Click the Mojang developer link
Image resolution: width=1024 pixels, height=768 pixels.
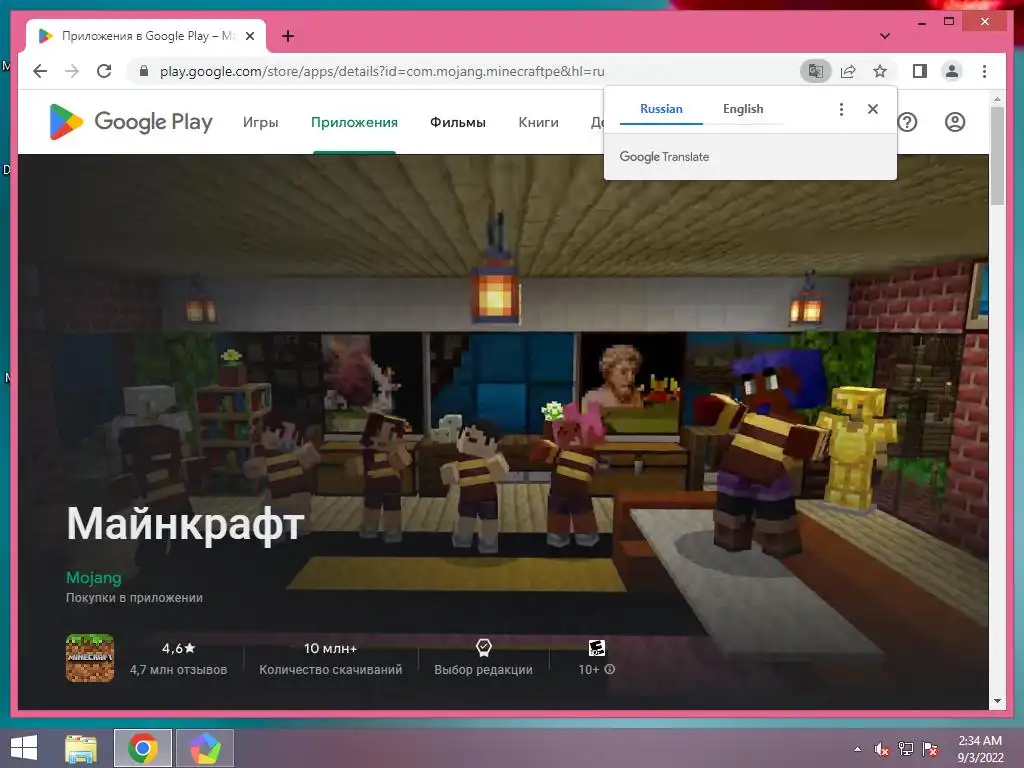click(x=93, y=577)
